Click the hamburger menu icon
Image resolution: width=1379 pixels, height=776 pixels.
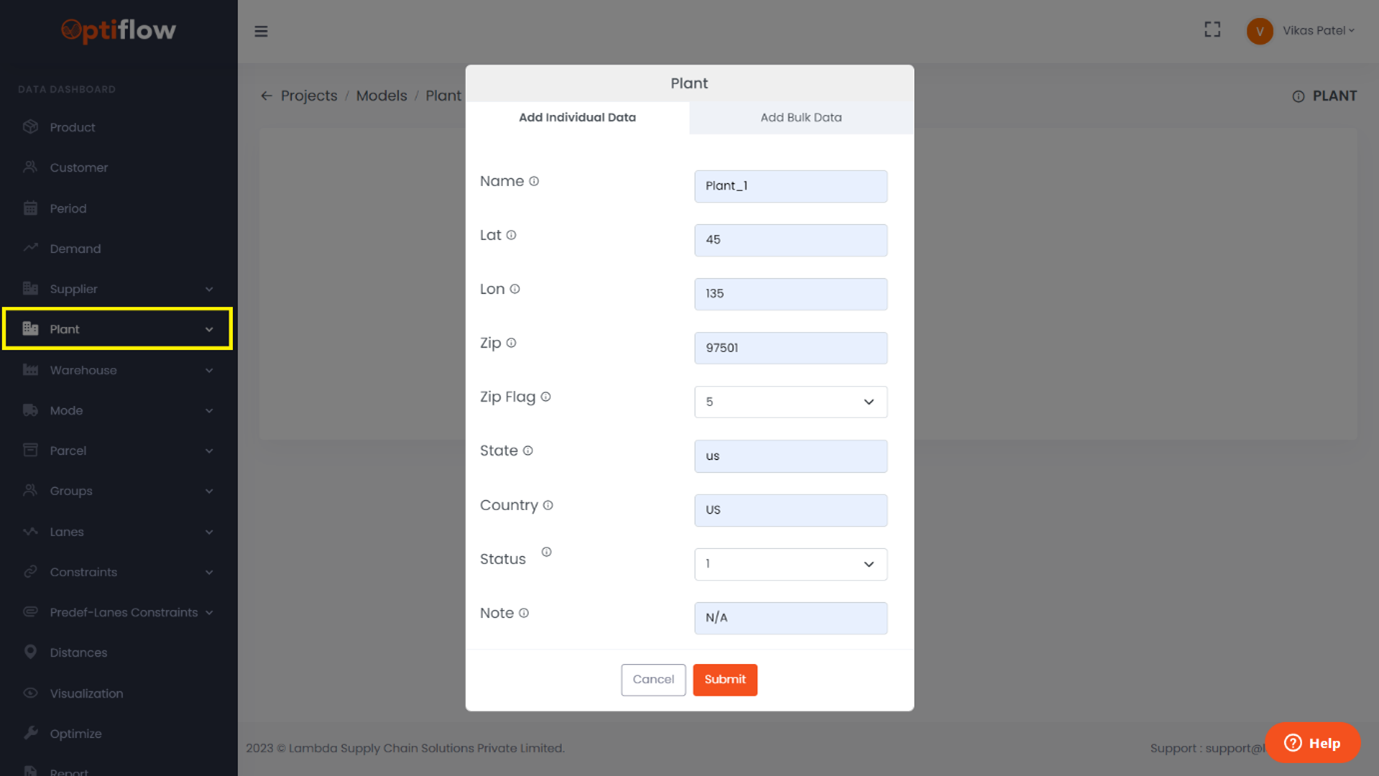261,31
